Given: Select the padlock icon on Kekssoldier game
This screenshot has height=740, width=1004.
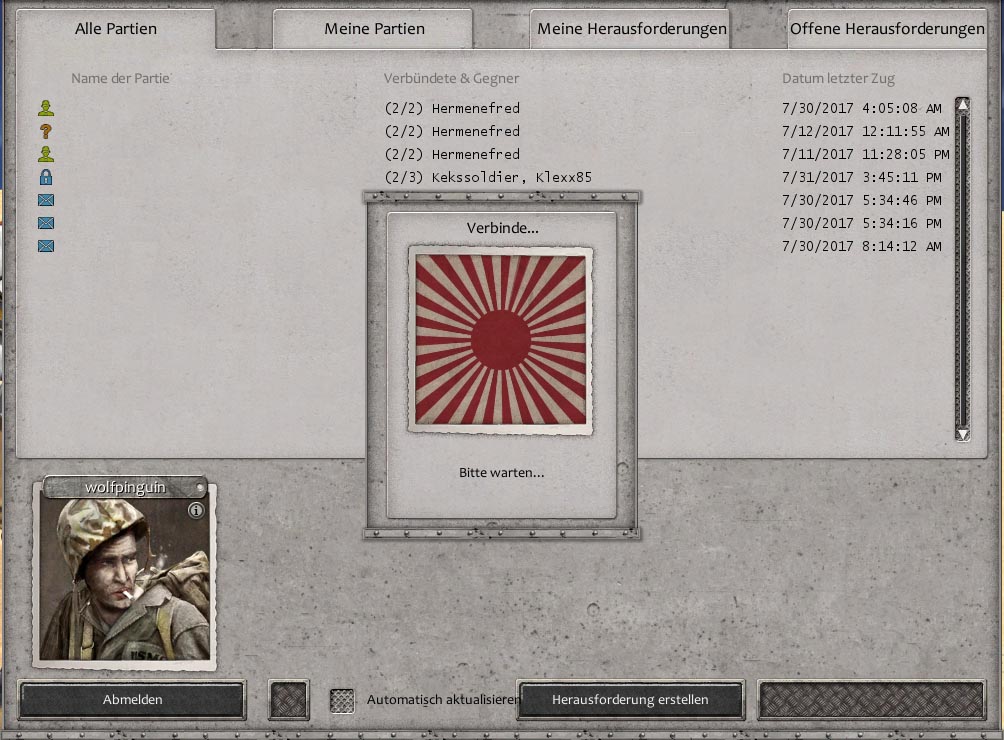Looking at the screenshot, I should [x=45, y=177].
